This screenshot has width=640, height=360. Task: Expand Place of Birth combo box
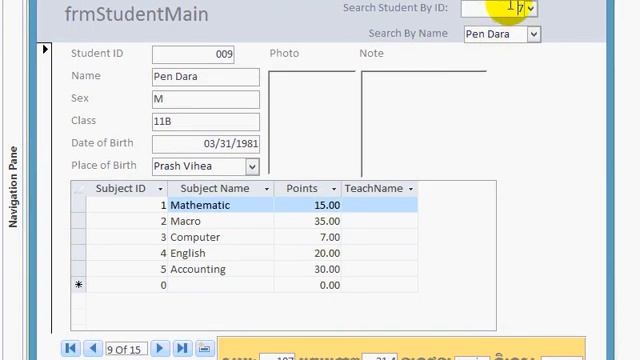click(252, 167)
